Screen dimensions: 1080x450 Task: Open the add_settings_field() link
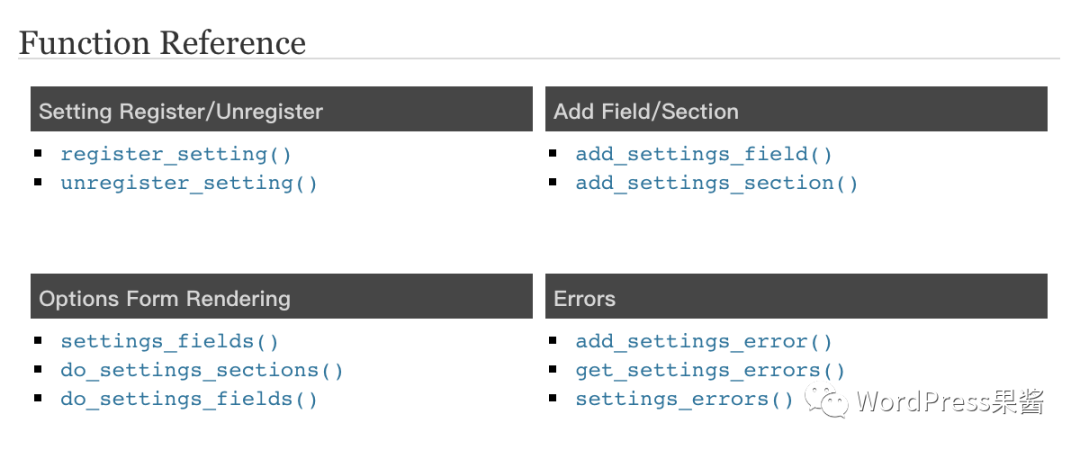point(704,154)
